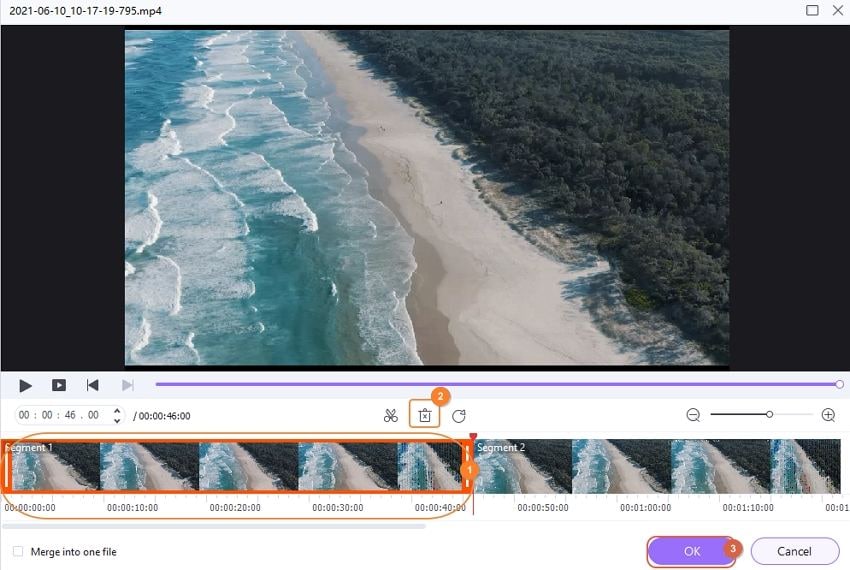Start video playback with play icon

25,386
